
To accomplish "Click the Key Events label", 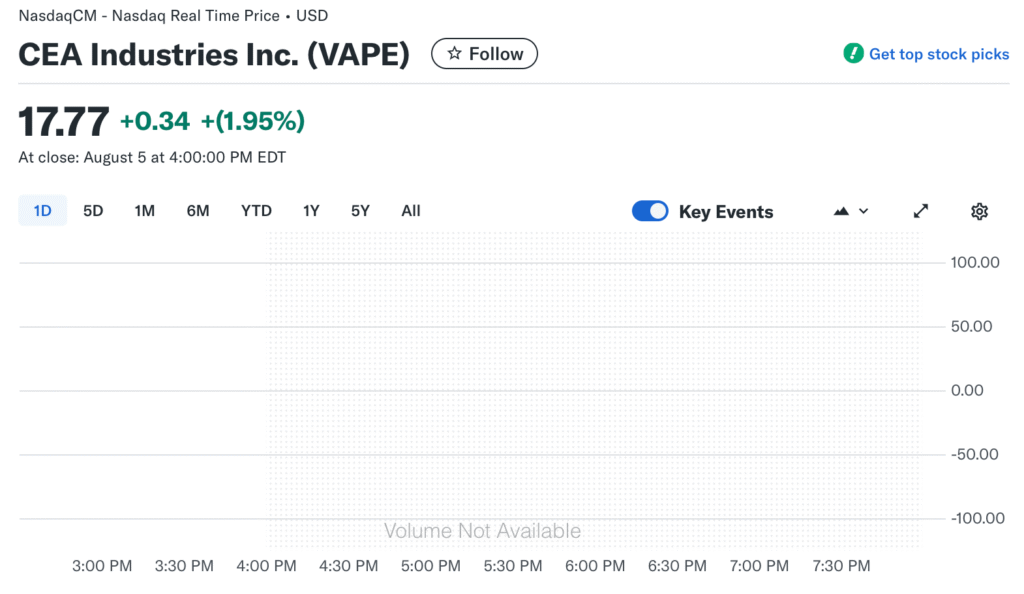I will coord(726,212).
